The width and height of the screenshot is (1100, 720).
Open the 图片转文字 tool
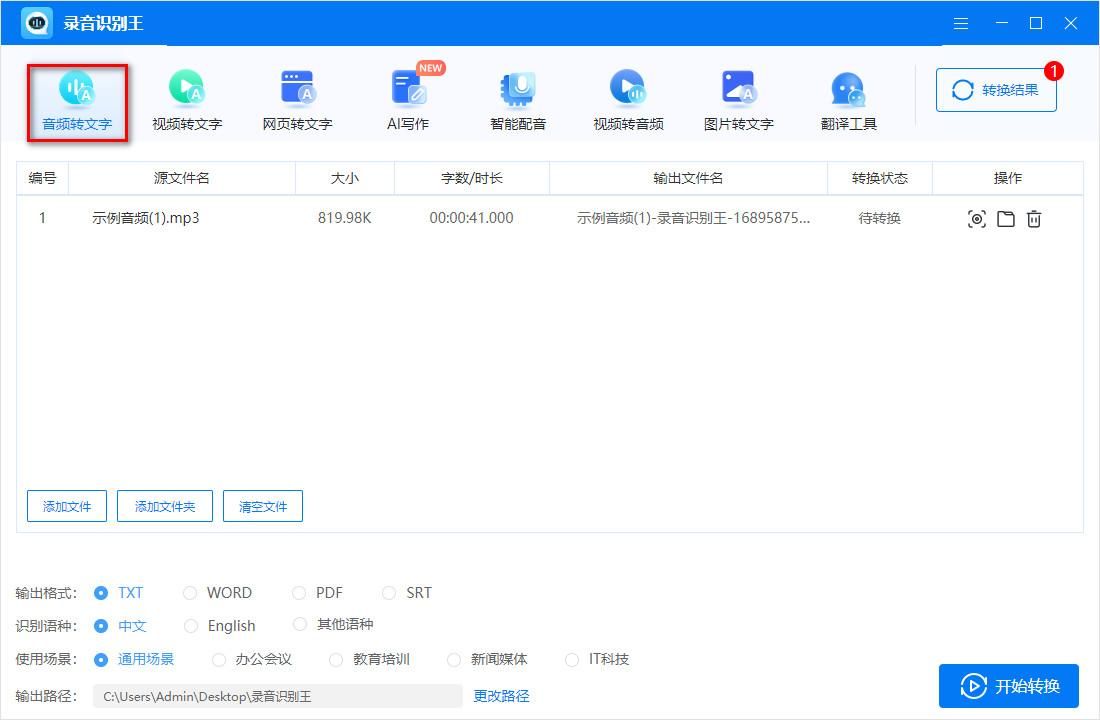739,102
